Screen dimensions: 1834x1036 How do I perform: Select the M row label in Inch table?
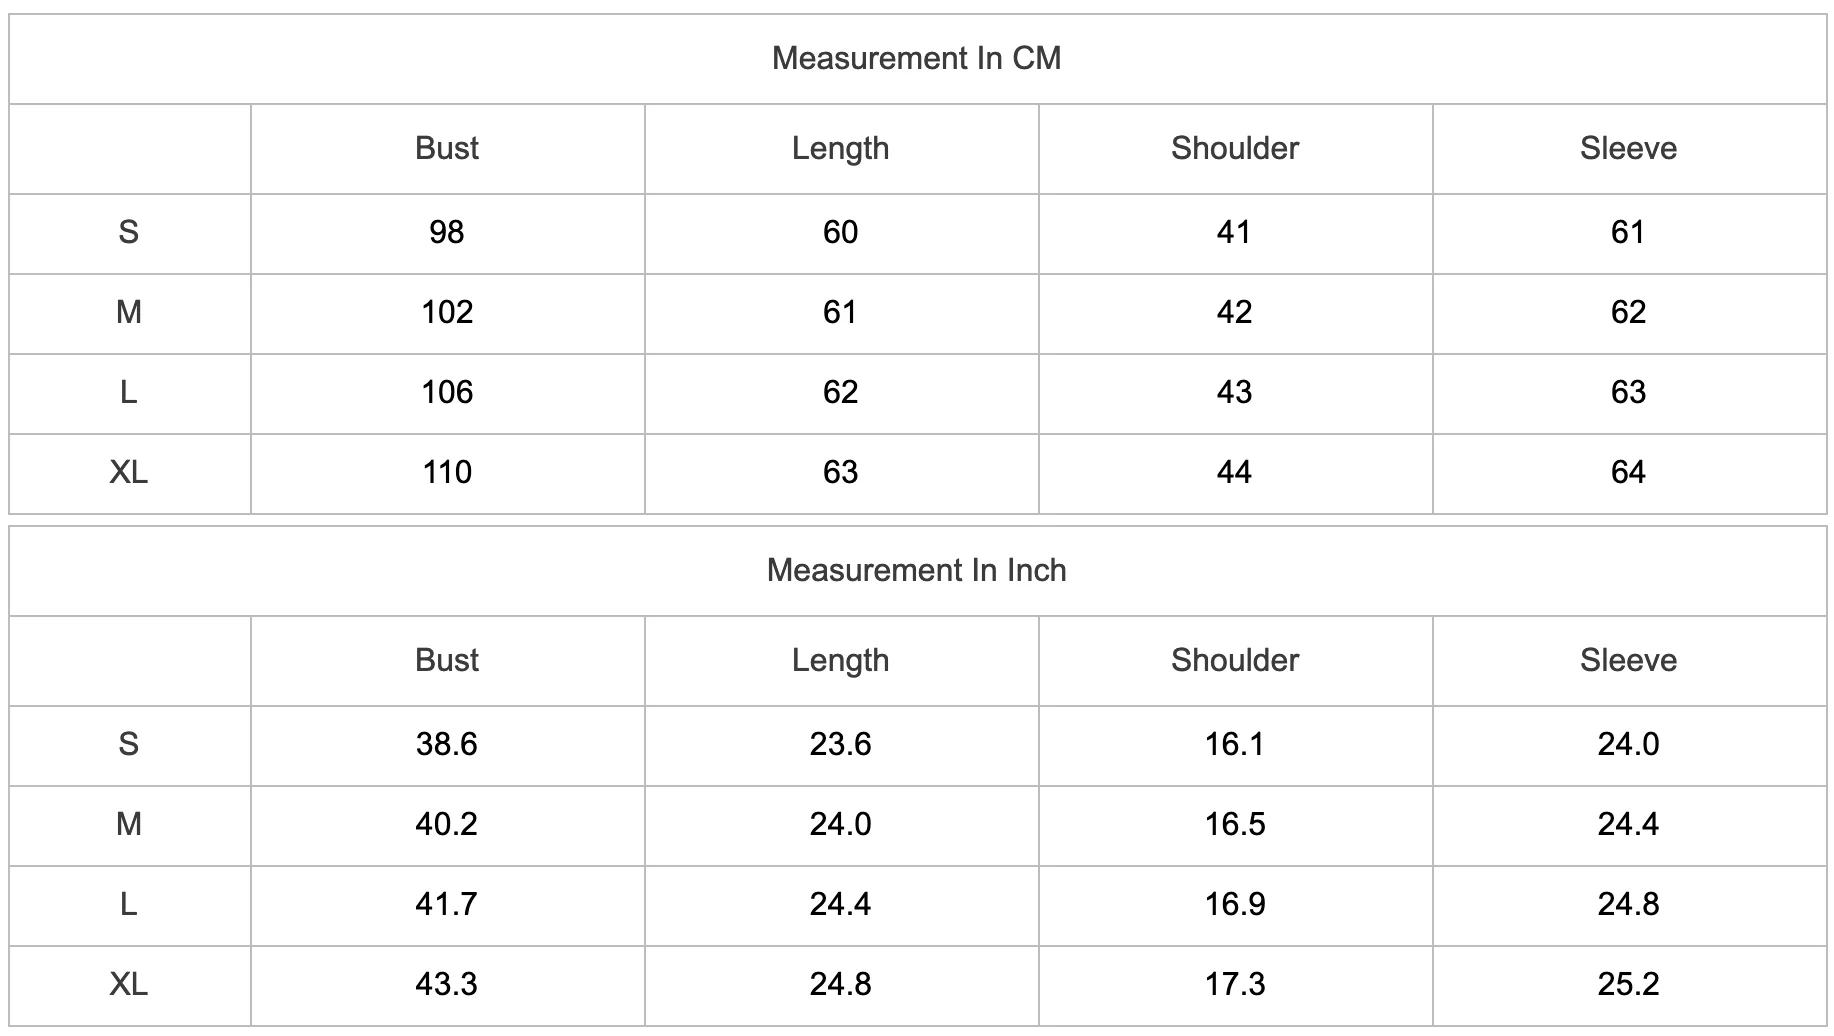(x=129, y=825)
